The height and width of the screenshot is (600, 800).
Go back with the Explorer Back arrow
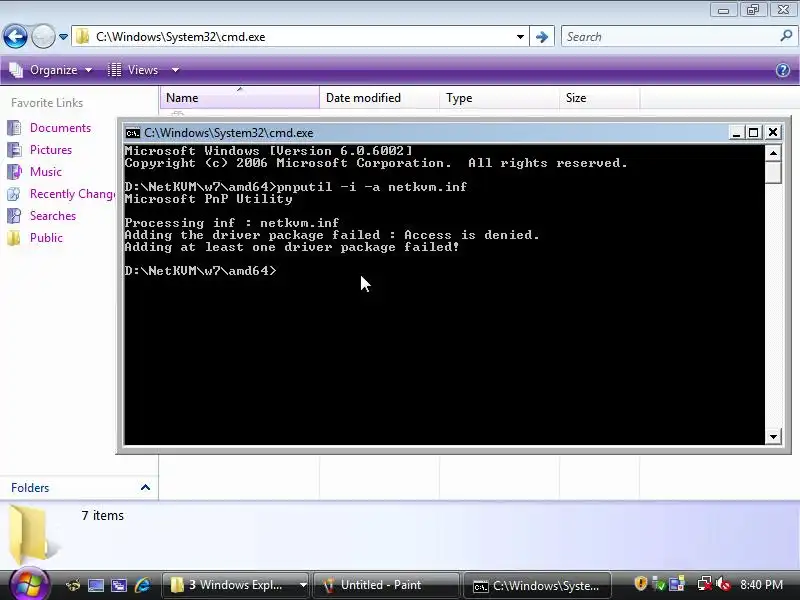pos(15,37)
